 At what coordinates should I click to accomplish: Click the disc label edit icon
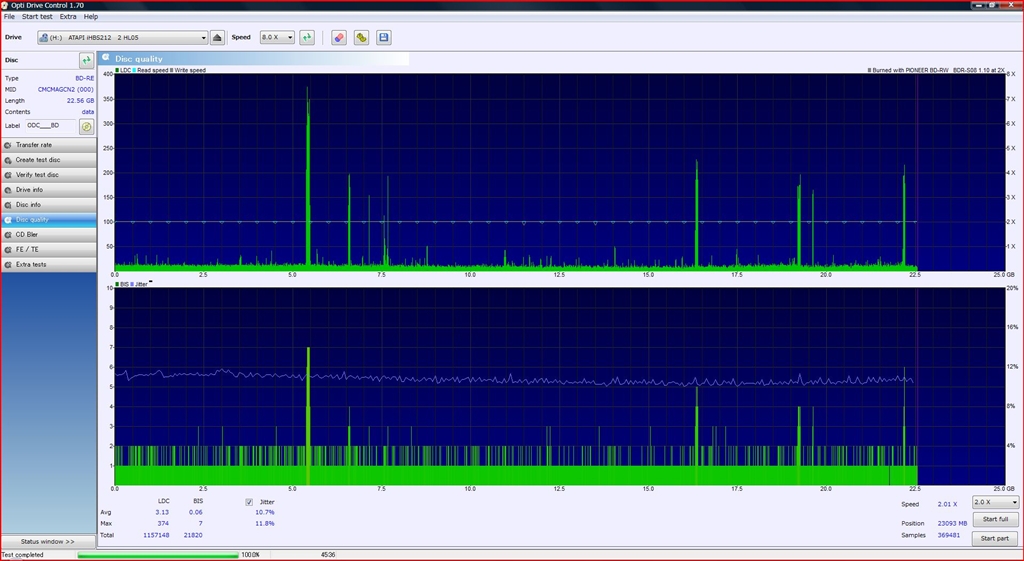[x=86, y=126]
